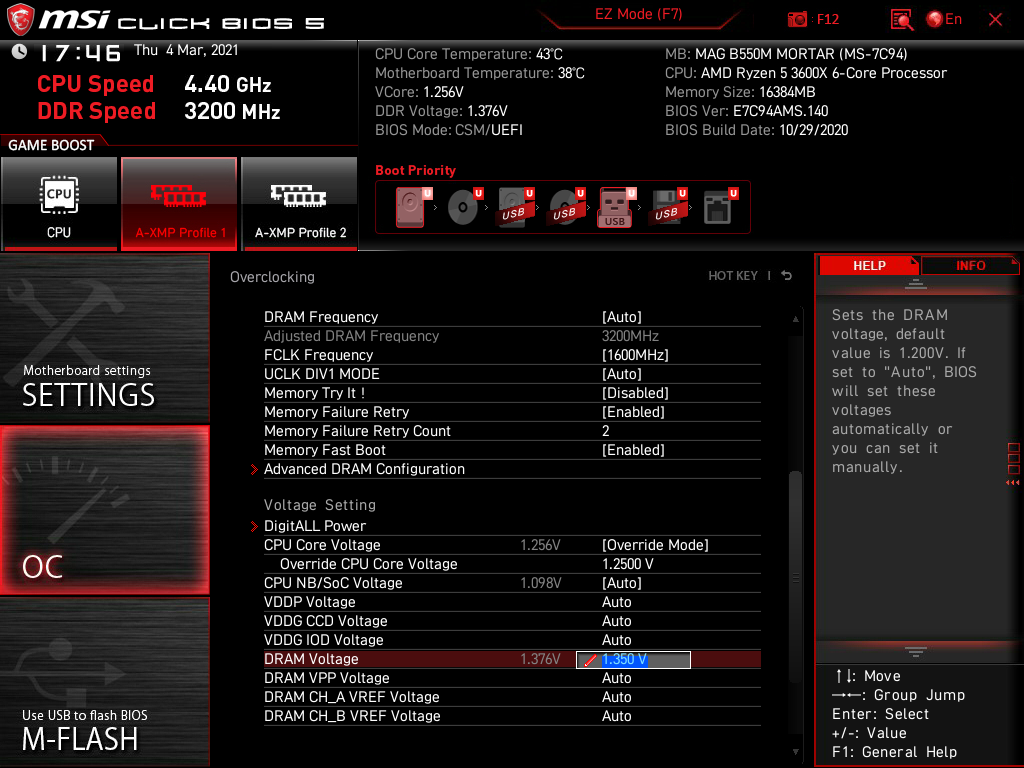Viewport: 1024px width, 768px height.
Task: Click the lower grip handle above key hints
Action: pyautogui.click(x=916, y=652)
